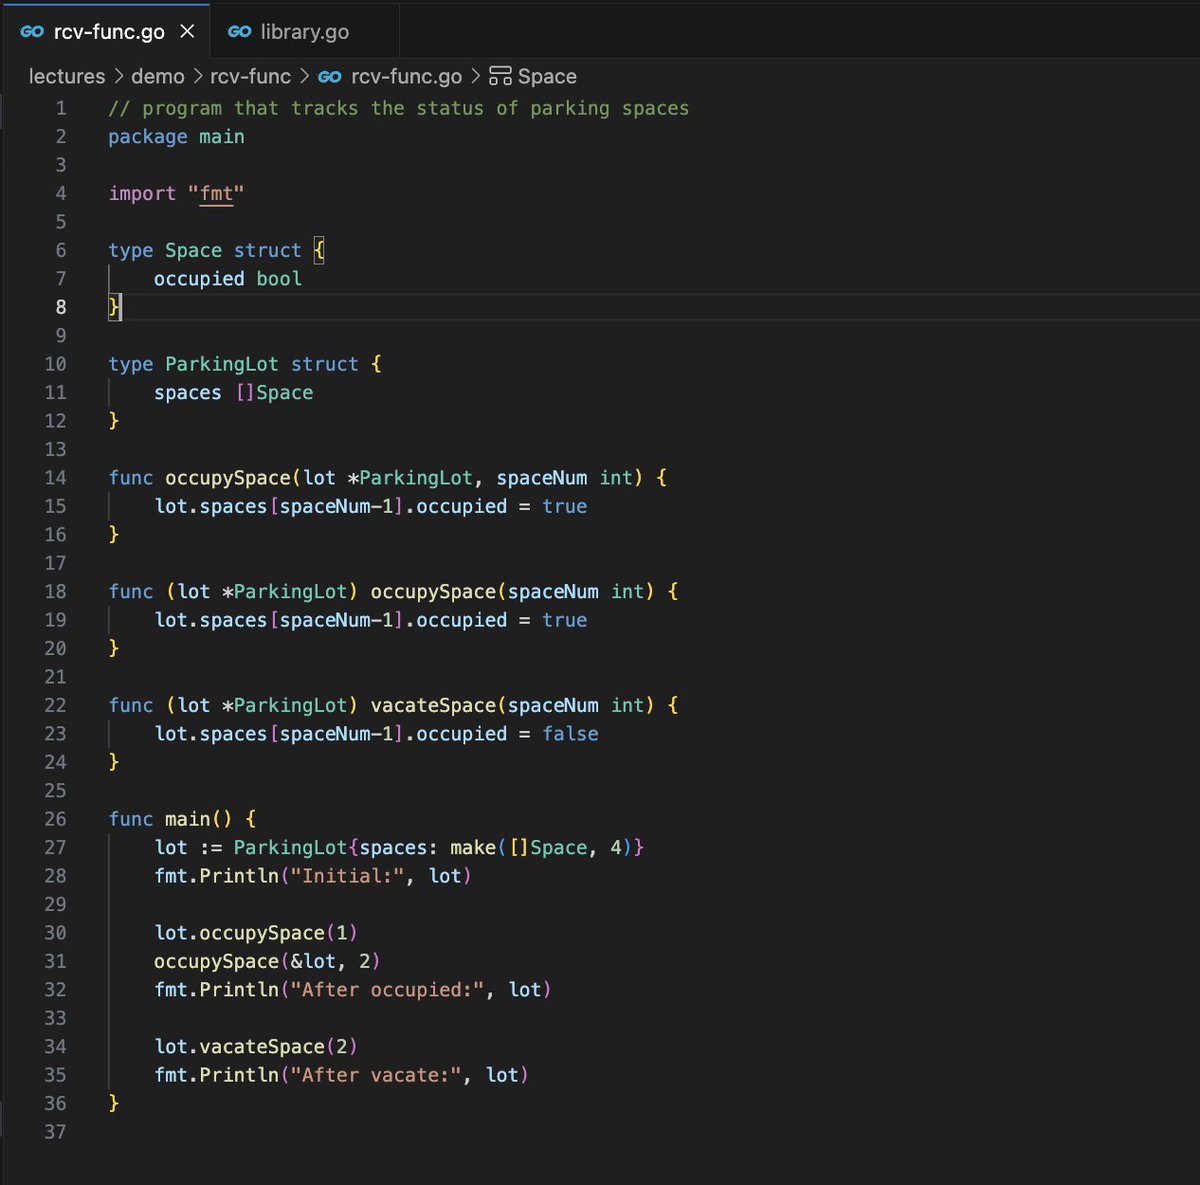Click line number 8 in the gutter
The width and height of the screenshot is (1200, 1185).
point(61,307)
